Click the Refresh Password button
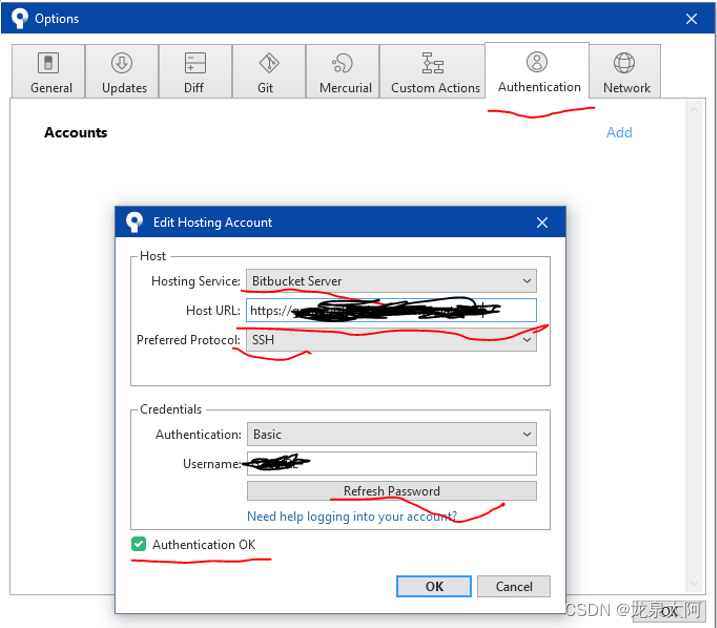 [x=392, y=491]
